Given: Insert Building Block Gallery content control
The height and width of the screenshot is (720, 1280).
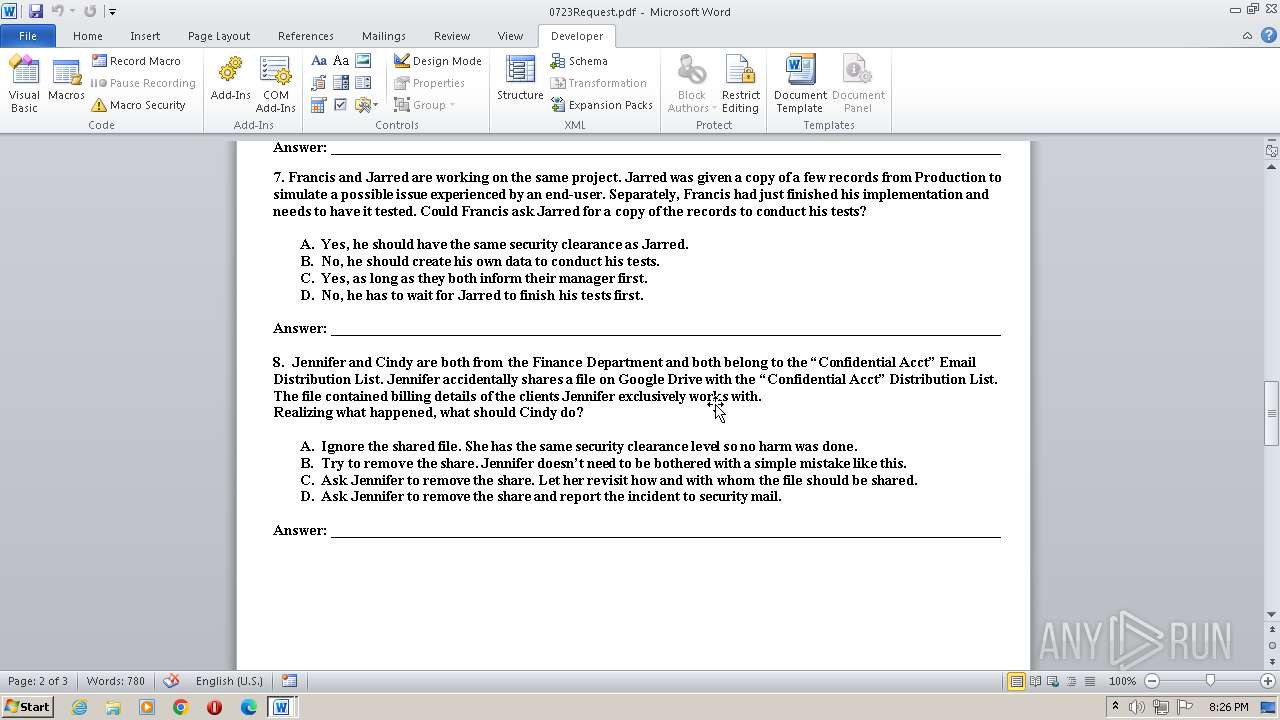Looking at the screenshot, I should (x=319, y=83).
